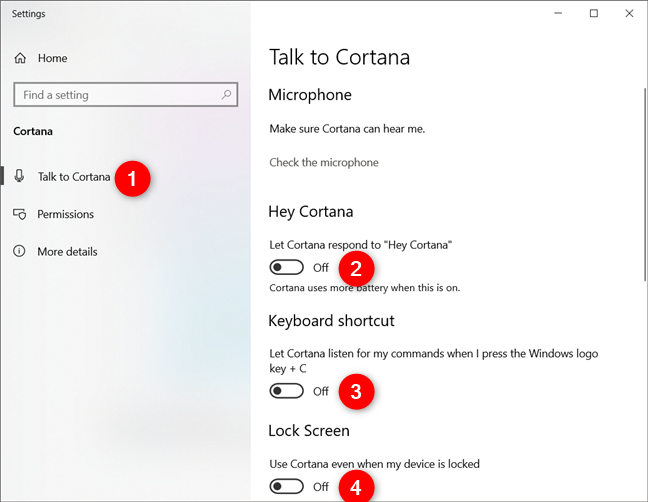Click the Permissions shield icon
648x502 pixels.
coord(19,214)
